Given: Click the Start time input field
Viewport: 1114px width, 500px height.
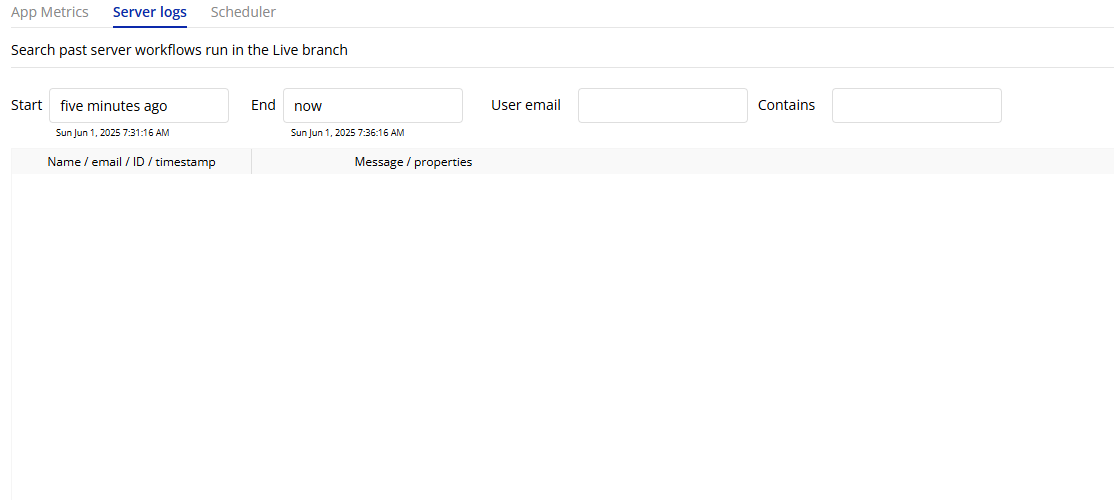Looking at the screenshot, I should pos(139,106).
